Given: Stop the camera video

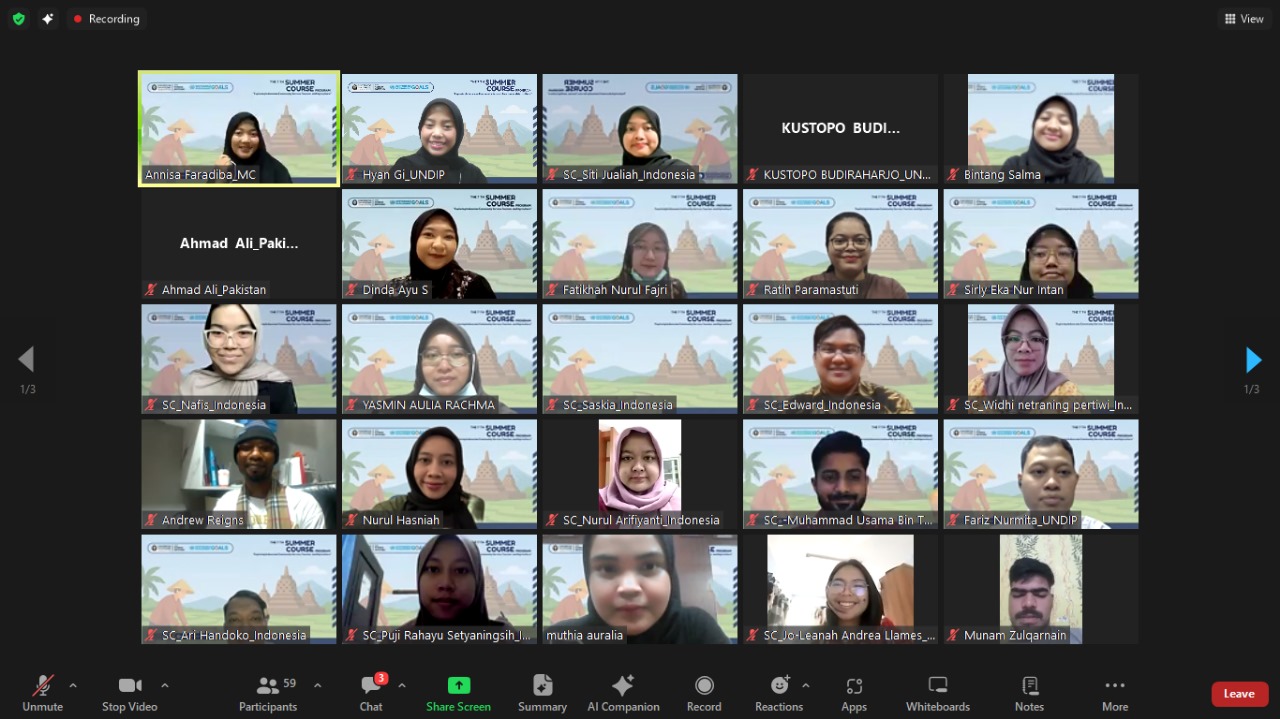Looking at the screenshot, I should point(129,693).
